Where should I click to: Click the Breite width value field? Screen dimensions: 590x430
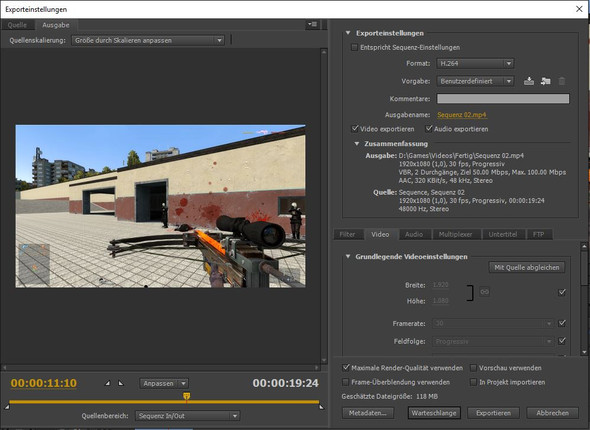tap(440, 285)
